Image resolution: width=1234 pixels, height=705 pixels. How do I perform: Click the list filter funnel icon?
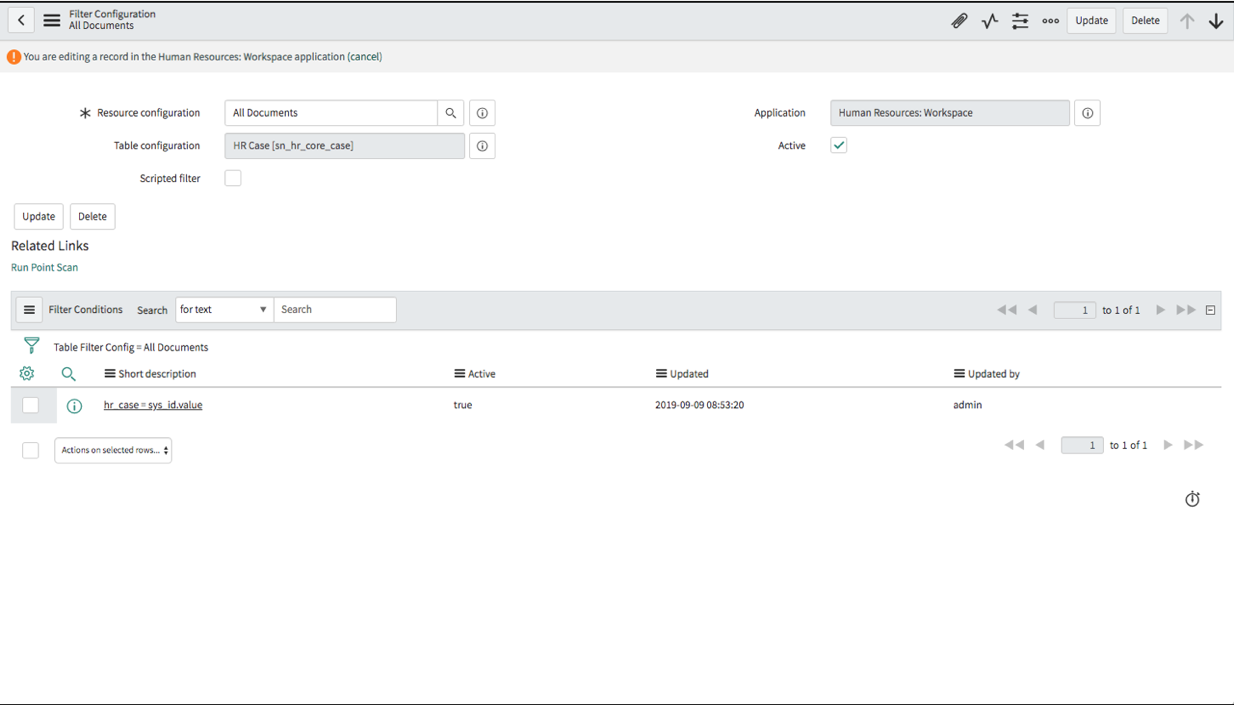click(32, 346)
